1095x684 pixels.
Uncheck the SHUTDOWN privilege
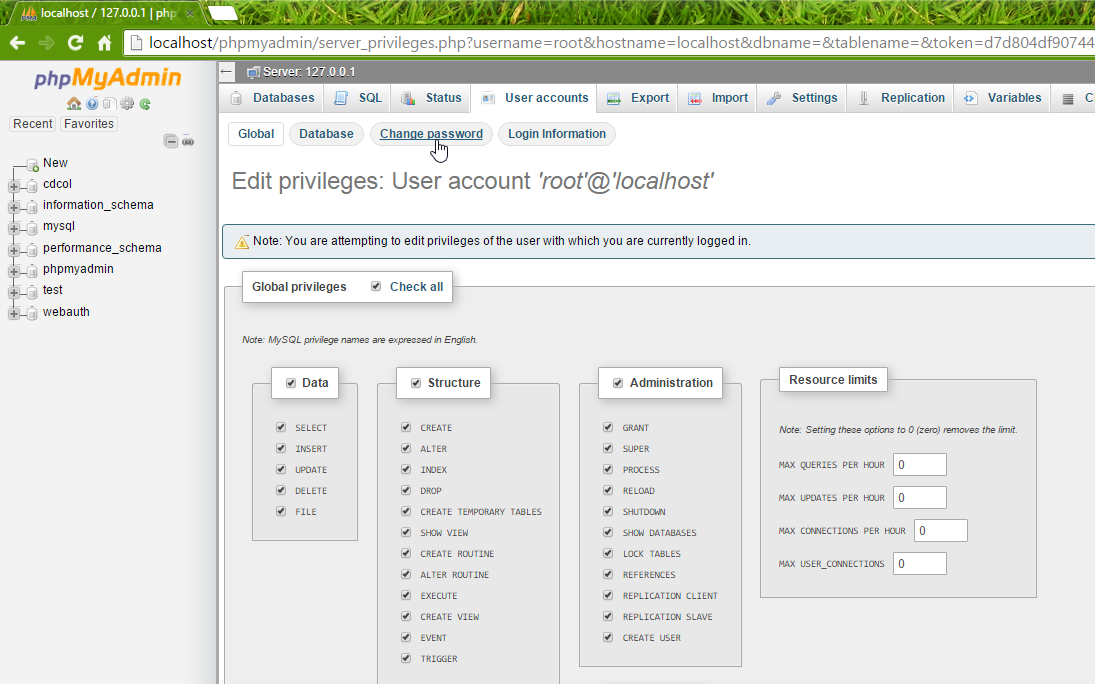(x=608, y=511)
